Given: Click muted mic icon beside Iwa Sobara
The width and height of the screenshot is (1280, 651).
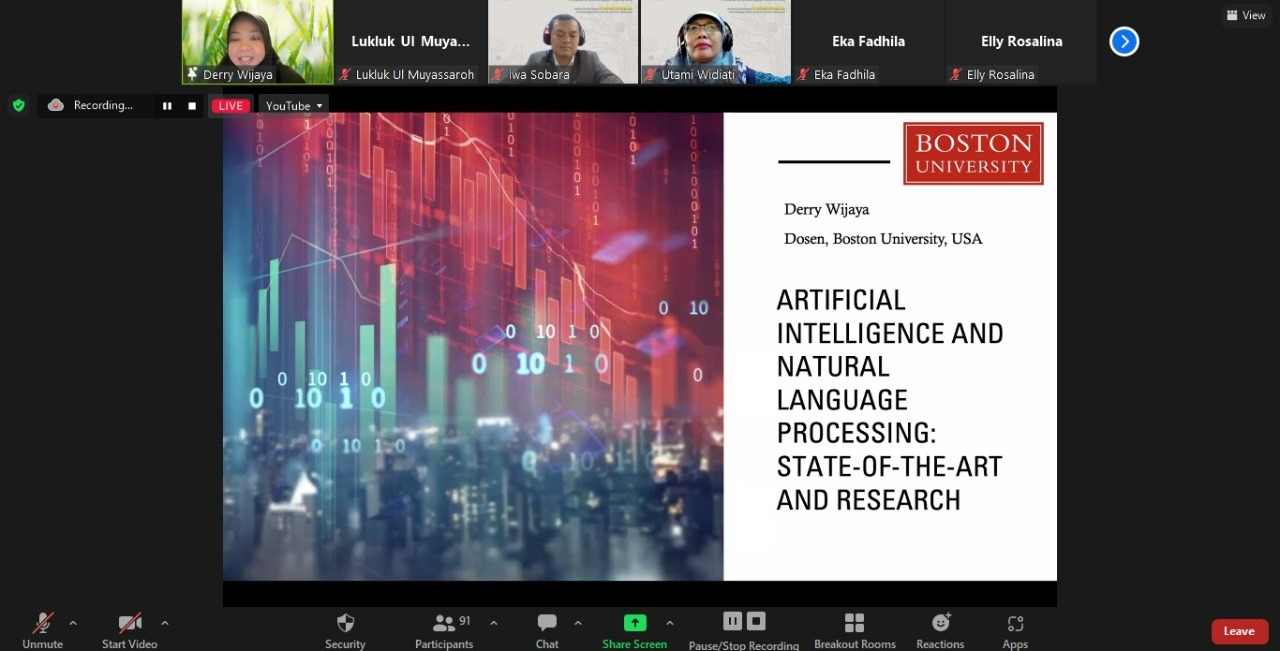Looking at the screenshot, I should pyautogui.click(x=498, y=75).
